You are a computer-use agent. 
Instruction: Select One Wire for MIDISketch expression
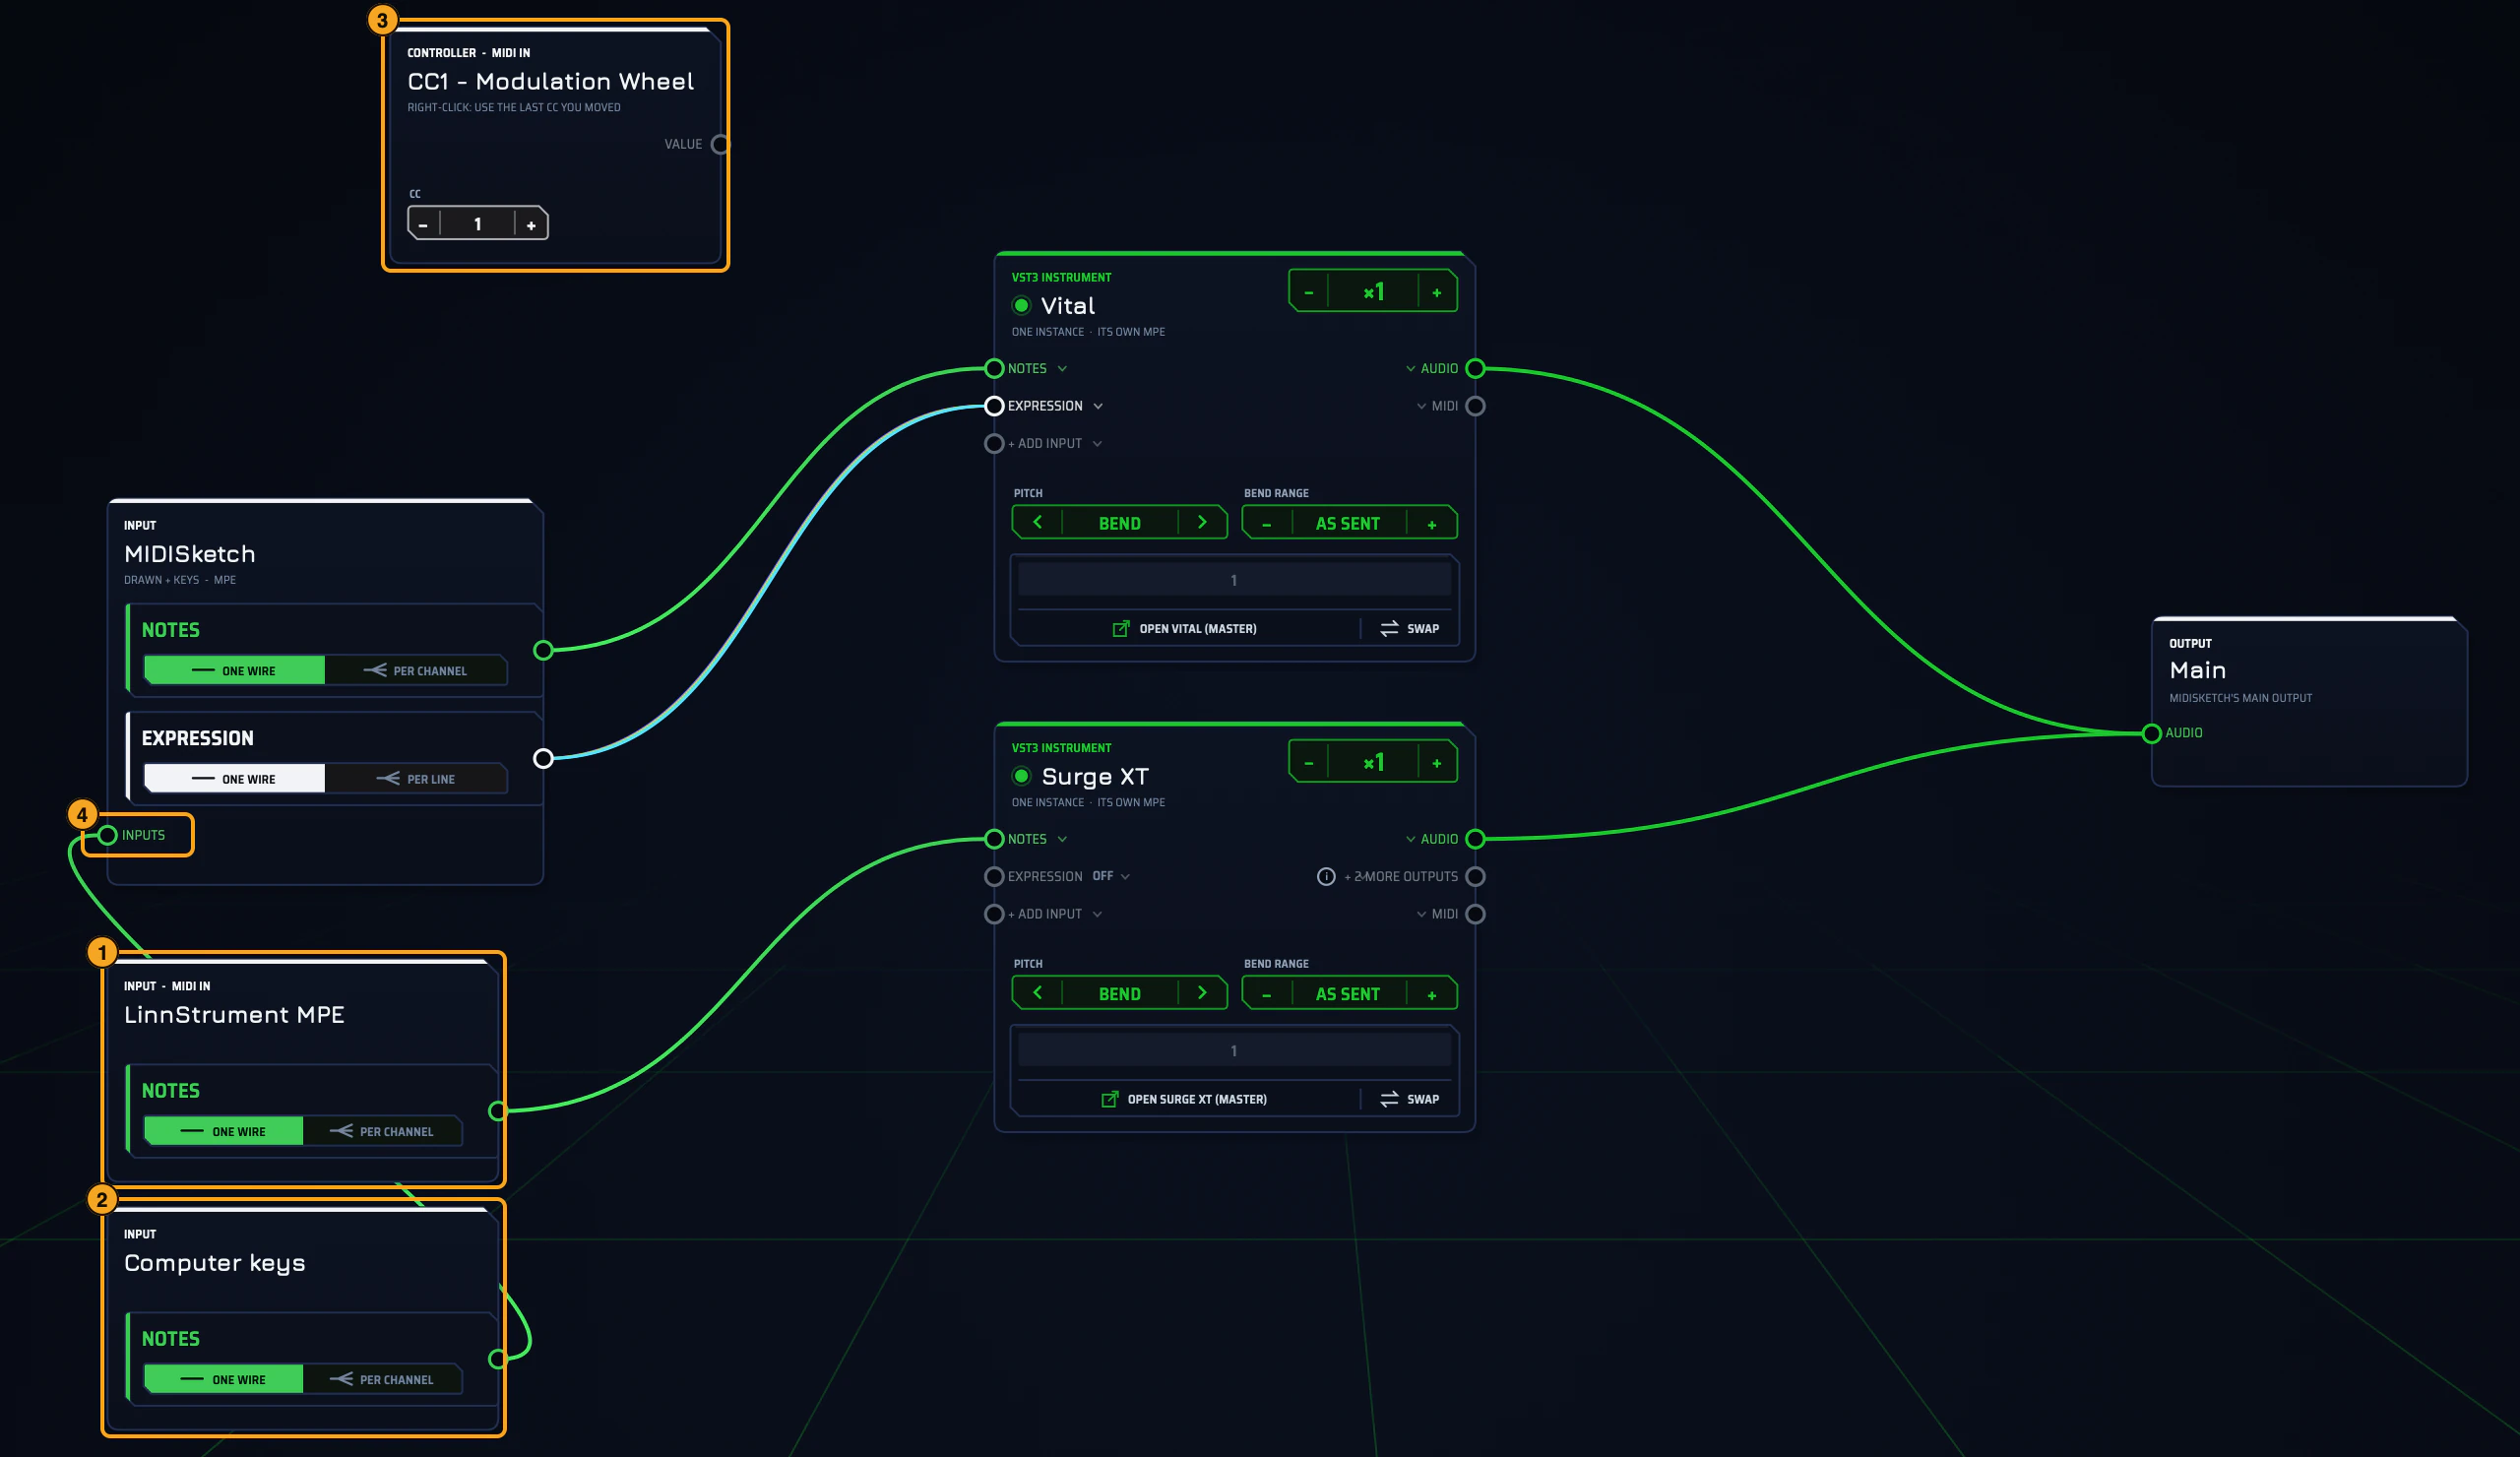click(235, 778)
